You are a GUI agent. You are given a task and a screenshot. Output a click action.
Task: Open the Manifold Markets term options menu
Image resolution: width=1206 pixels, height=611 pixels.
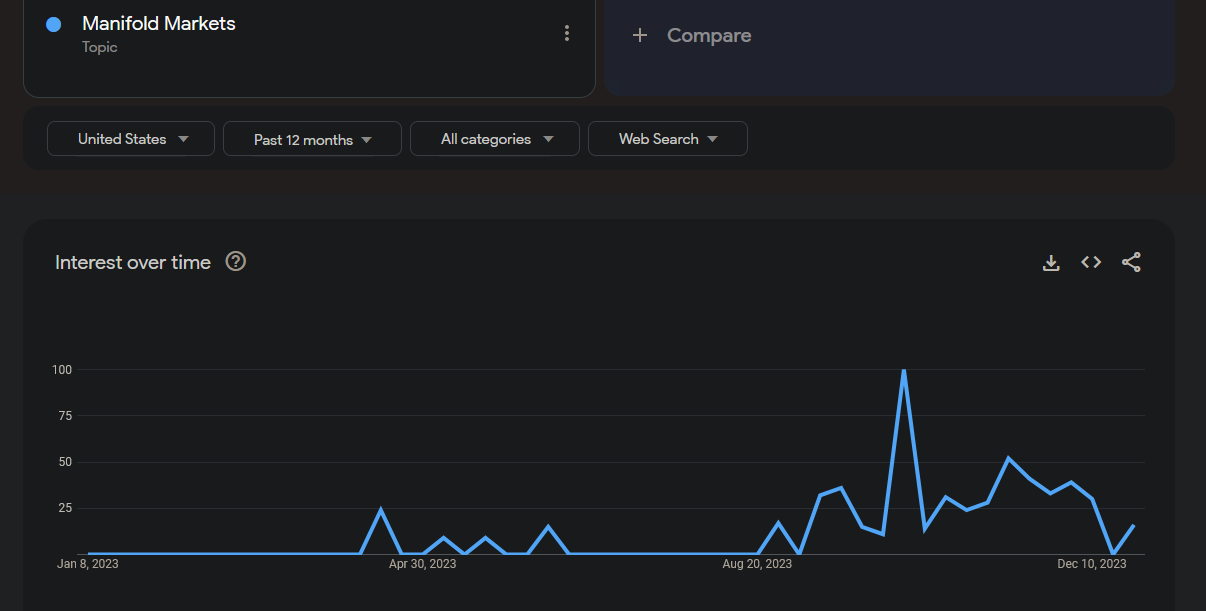(567, 33)
